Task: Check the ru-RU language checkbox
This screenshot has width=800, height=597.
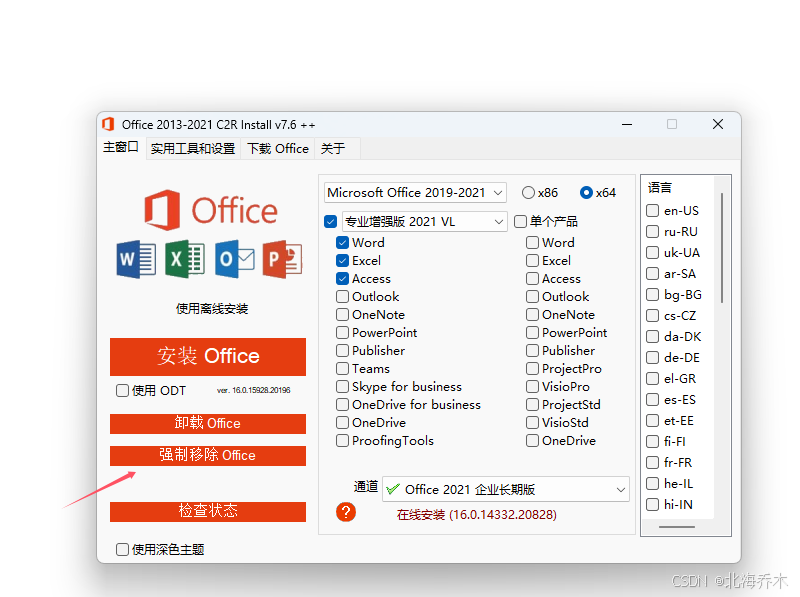Action: pyautogui.click(x=653, y=232)
